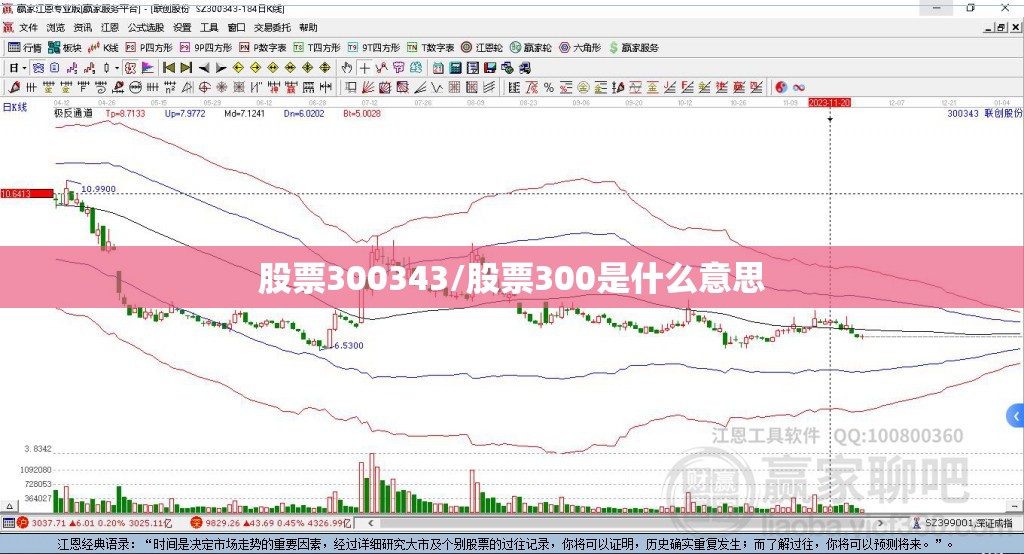
Task: Click the circle target drawing icon
Action: 204,88
